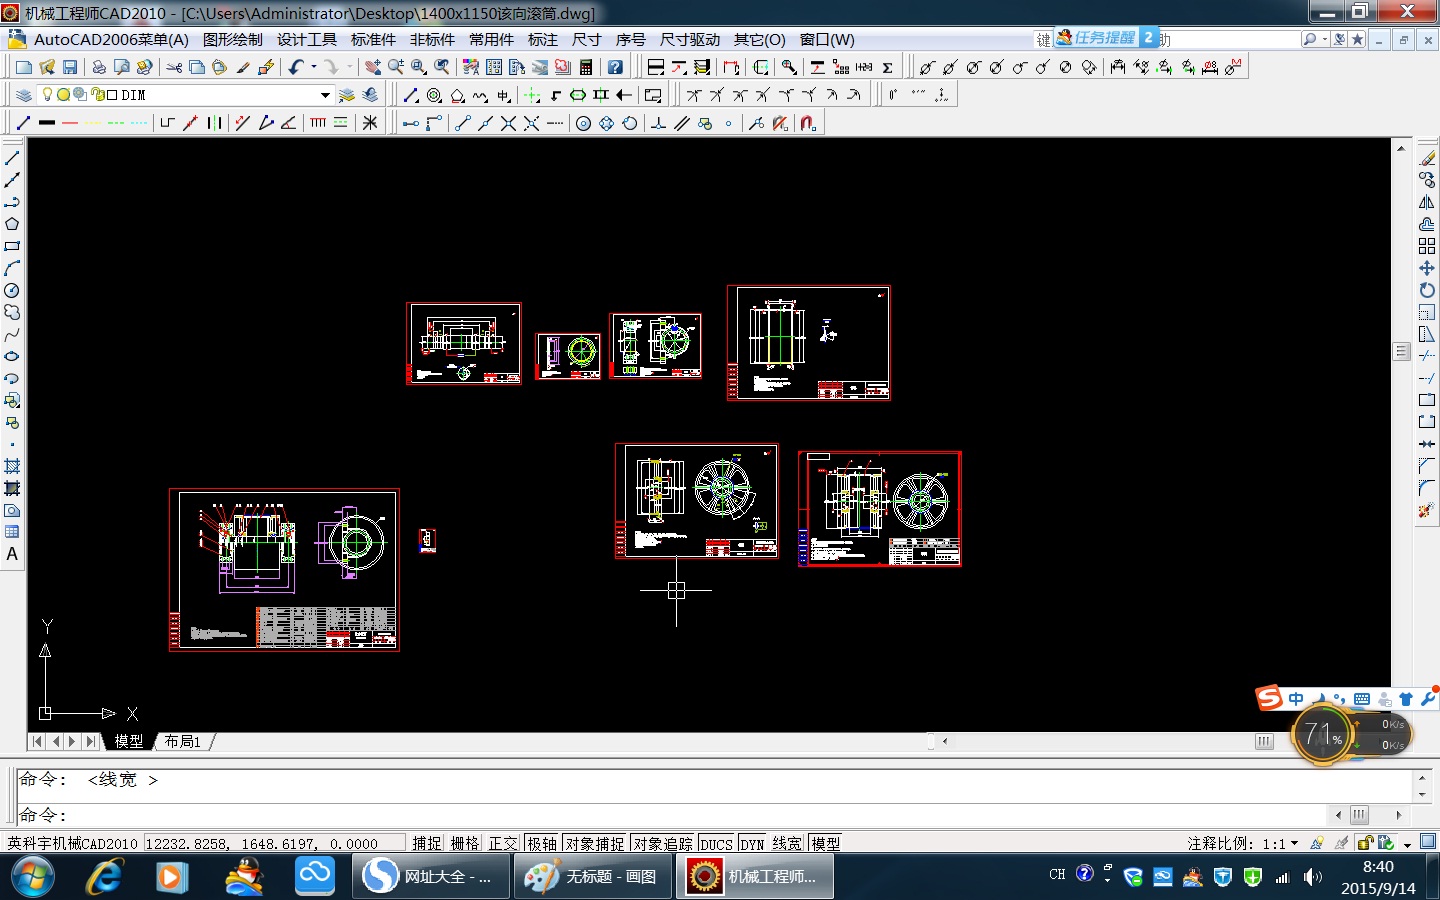
Task: Click the red magnet snap icon
Action: [x=808, y=123]
